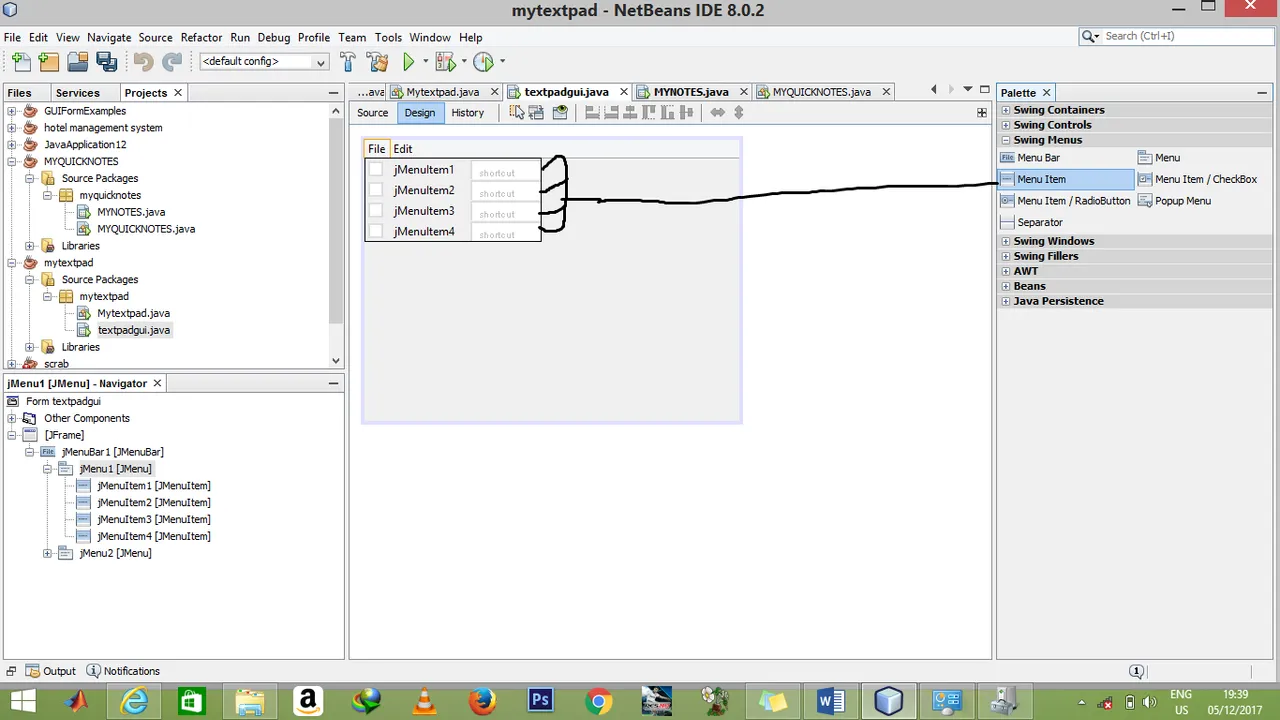Click the Build Project hammer icon
1280x720 pixels.
[348, 62]
